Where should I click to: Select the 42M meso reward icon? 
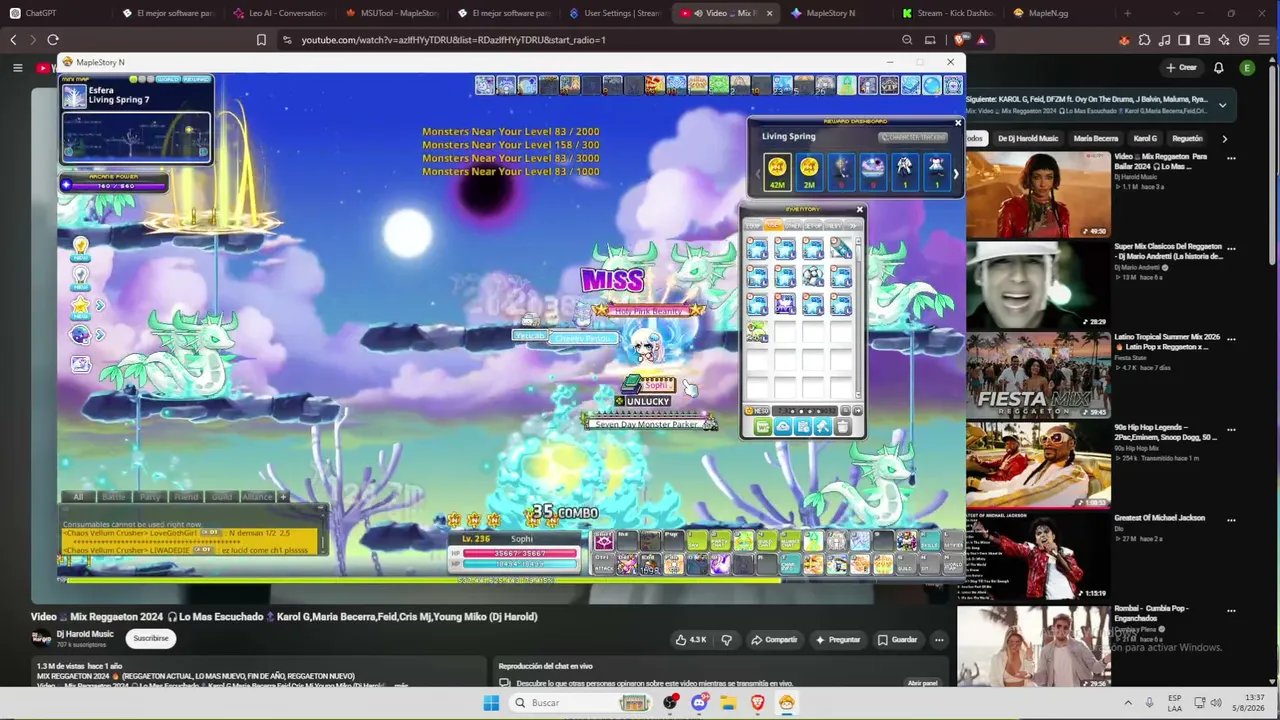coord(777,171)
